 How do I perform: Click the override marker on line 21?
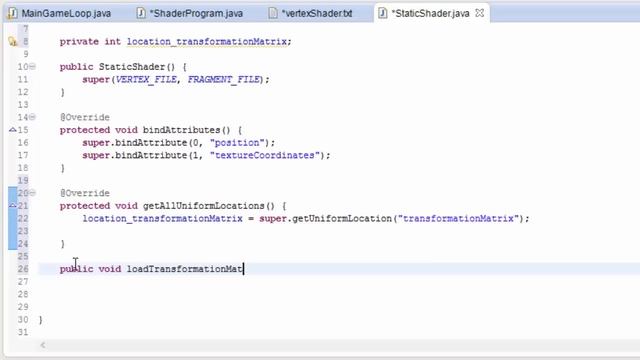point(13,205)
